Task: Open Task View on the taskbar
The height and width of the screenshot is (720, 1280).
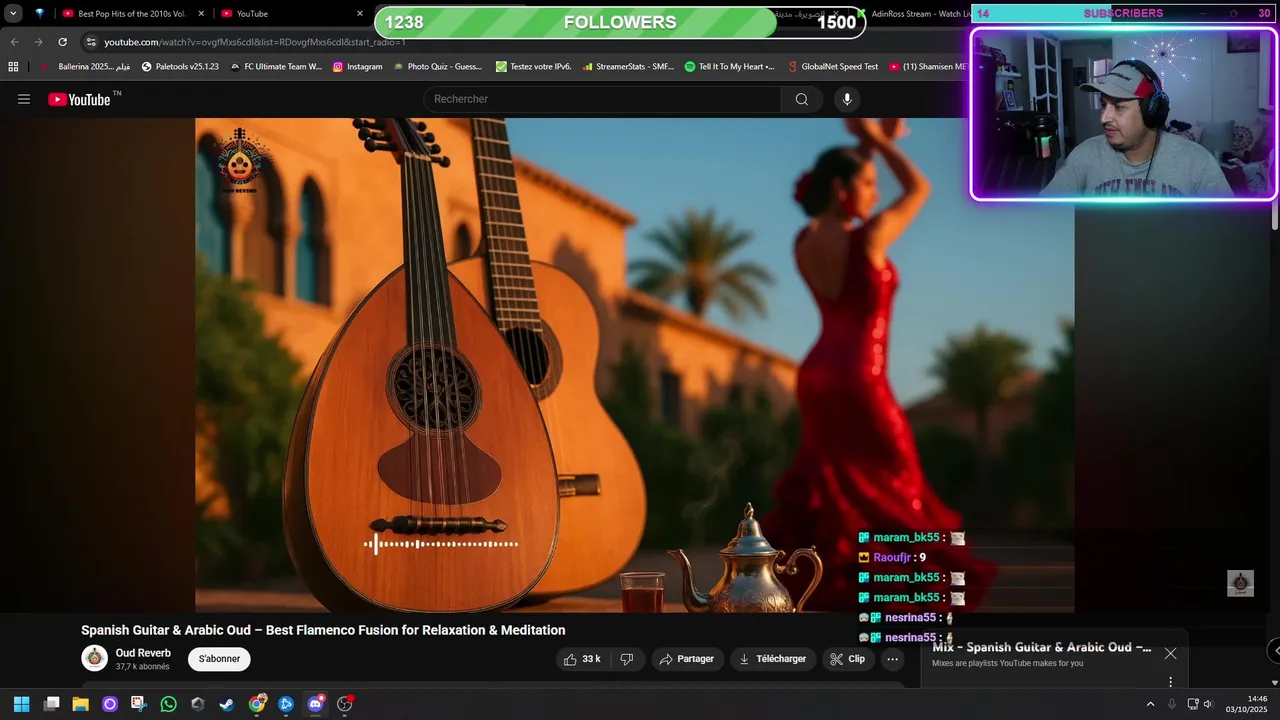Action: [x=51, y=704]
